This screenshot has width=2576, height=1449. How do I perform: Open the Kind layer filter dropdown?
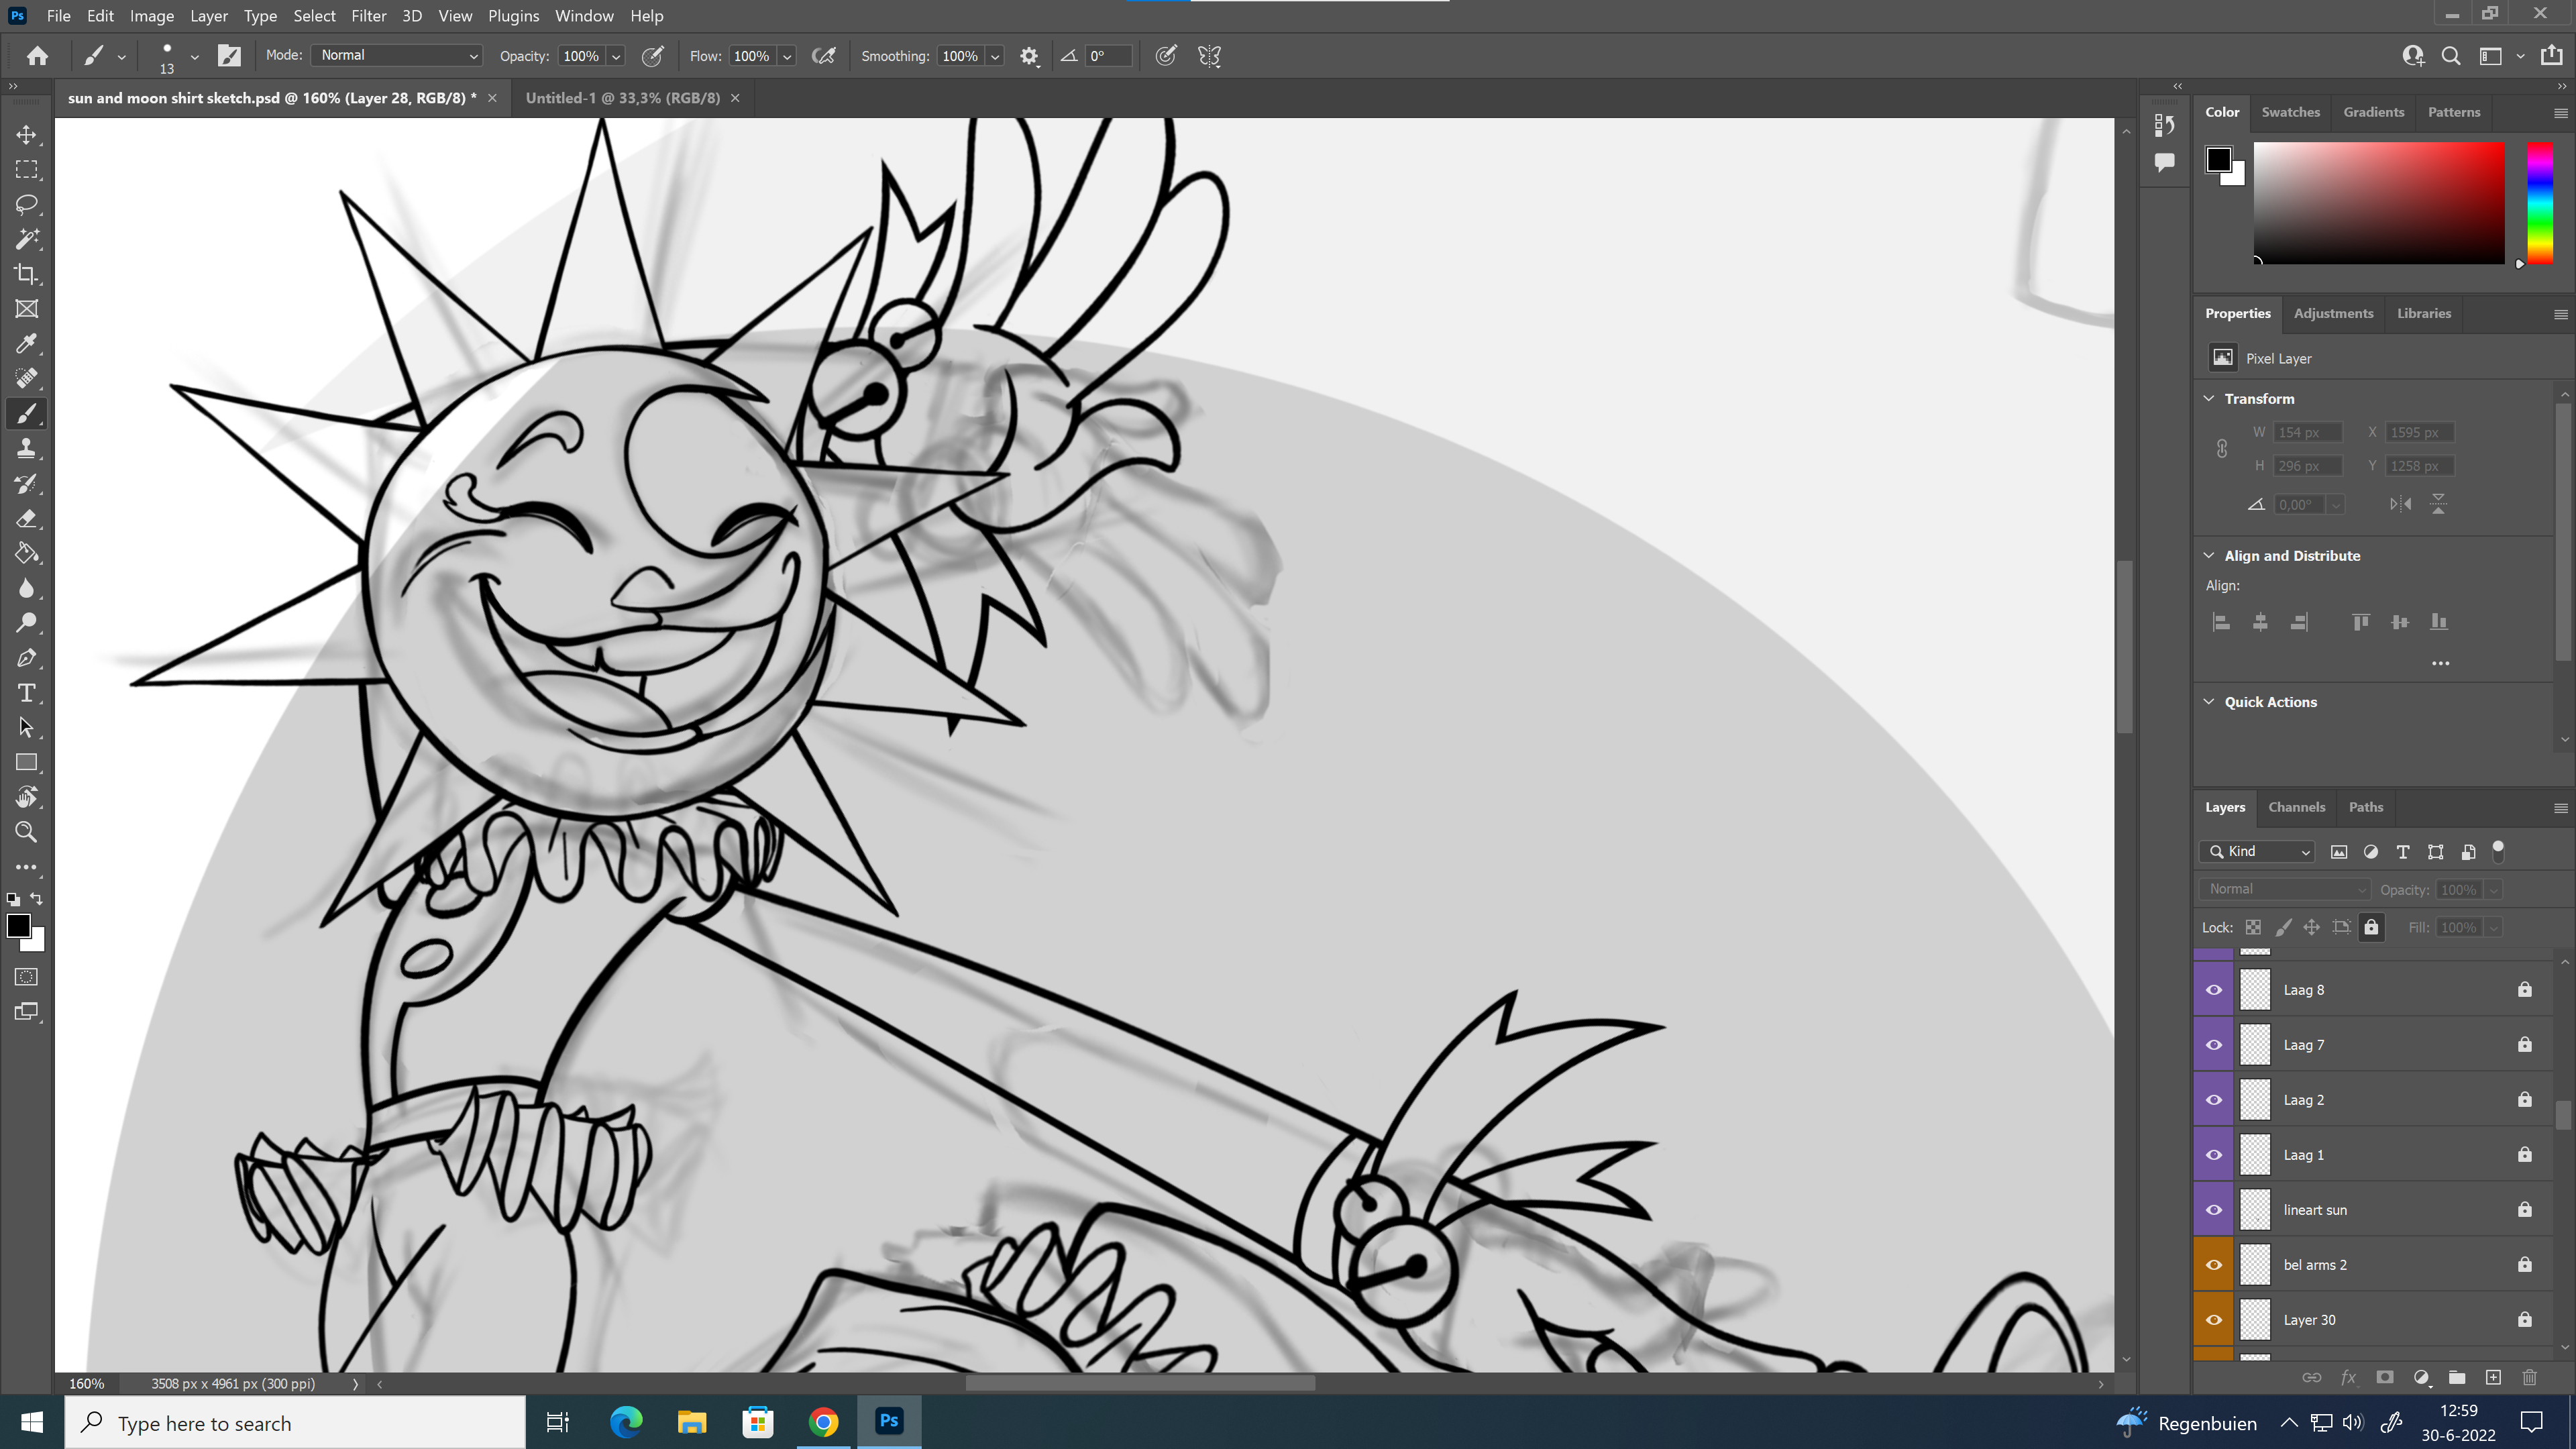[2258, 852]
